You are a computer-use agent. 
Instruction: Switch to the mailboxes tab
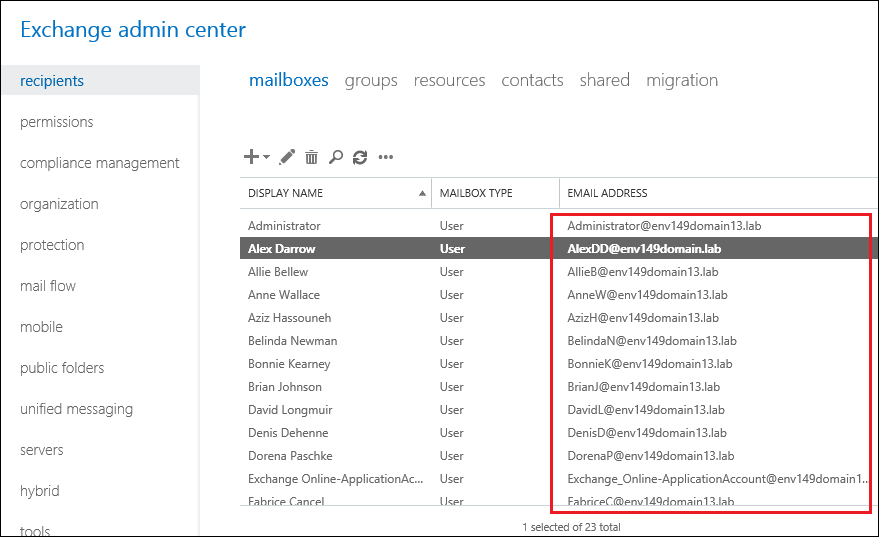pos(289,80)
